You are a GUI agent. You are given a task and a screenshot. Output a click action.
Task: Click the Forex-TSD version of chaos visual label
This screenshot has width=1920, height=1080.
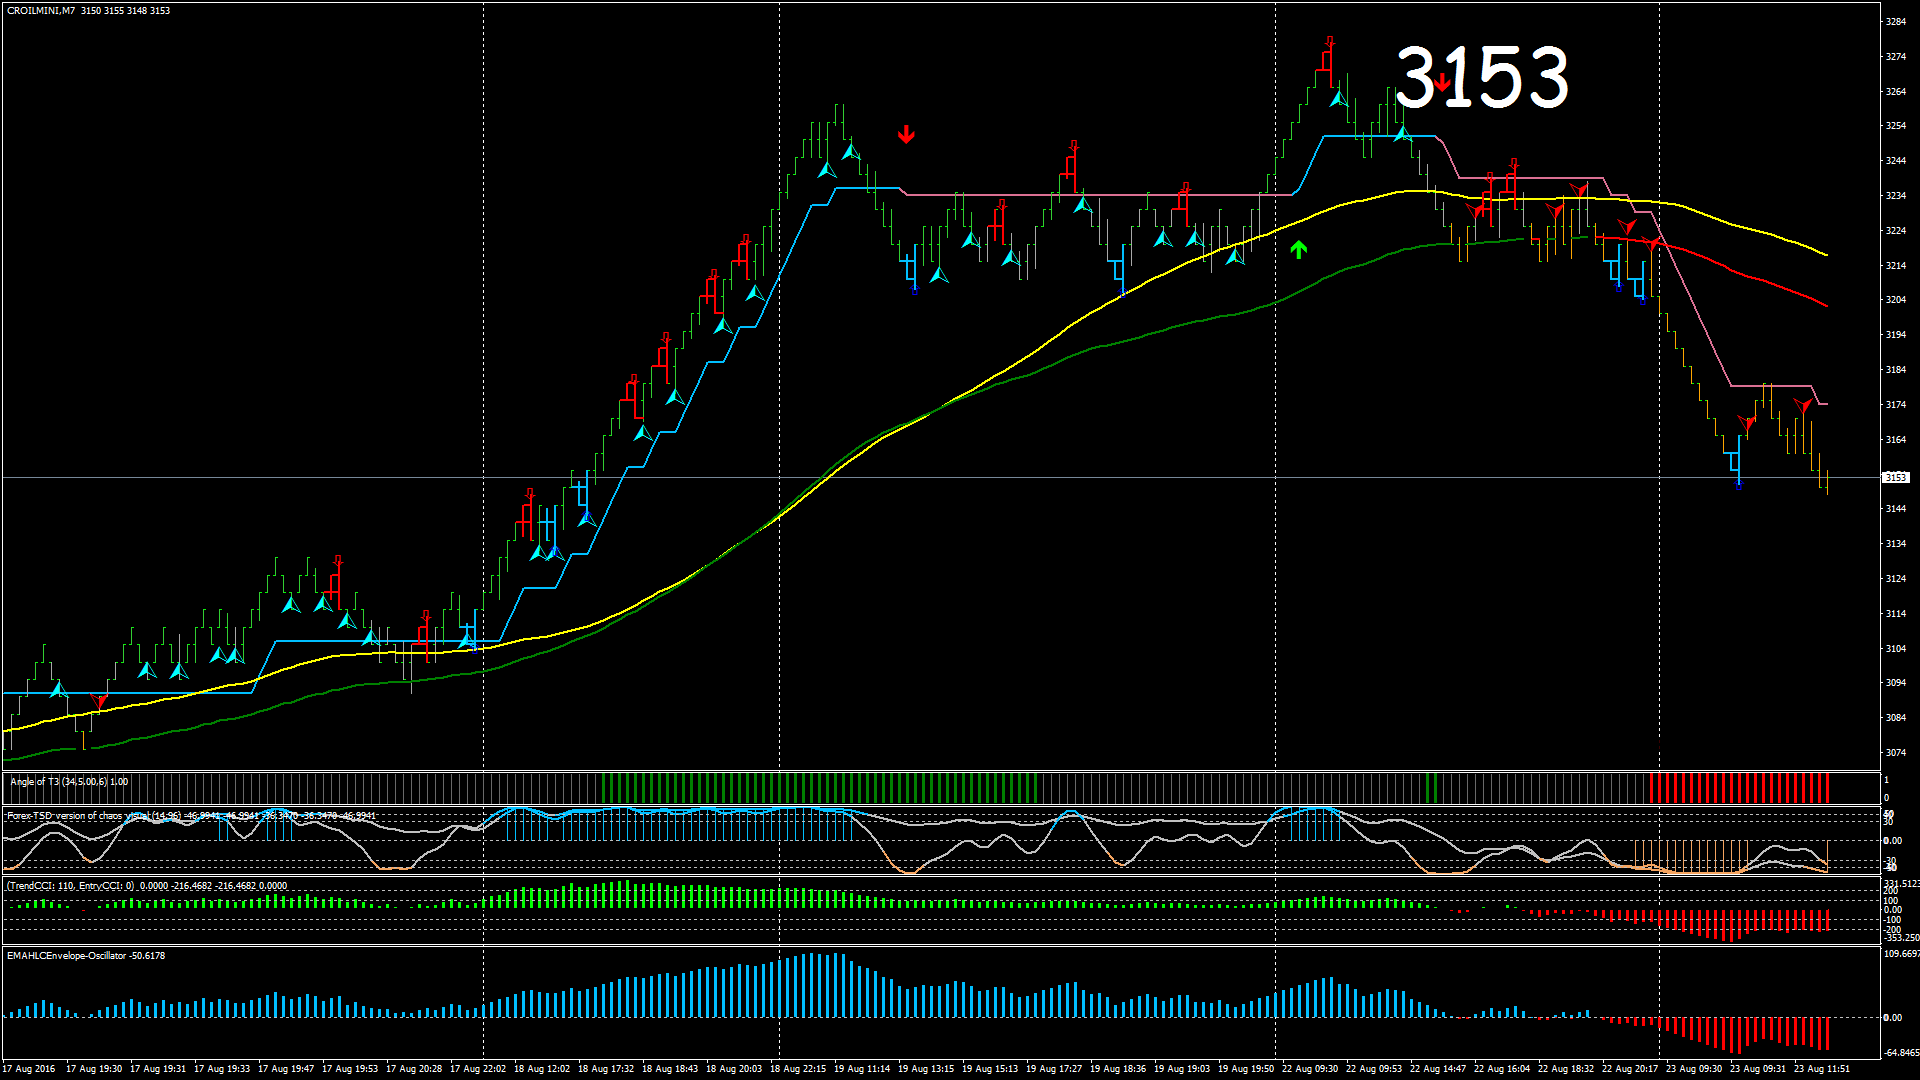tap(191, 816)
